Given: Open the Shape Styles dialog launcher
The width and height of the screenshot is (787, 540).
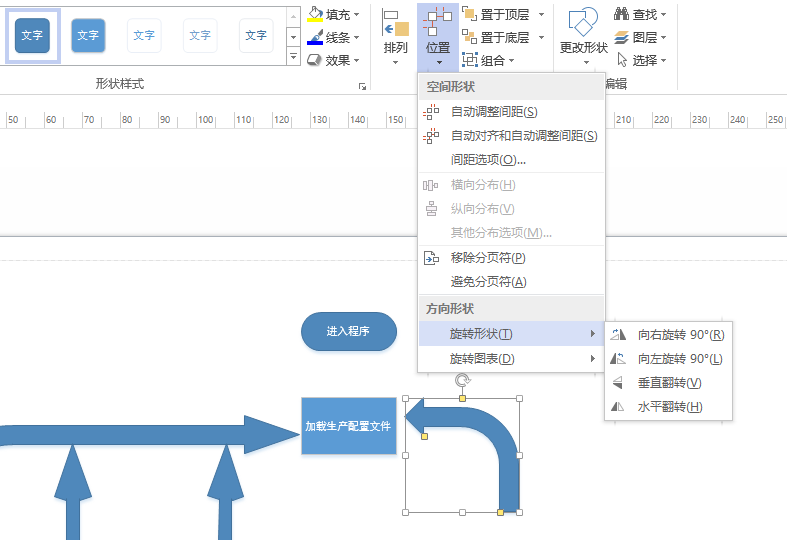Looking at the screenshot, I should coord(362,86).
